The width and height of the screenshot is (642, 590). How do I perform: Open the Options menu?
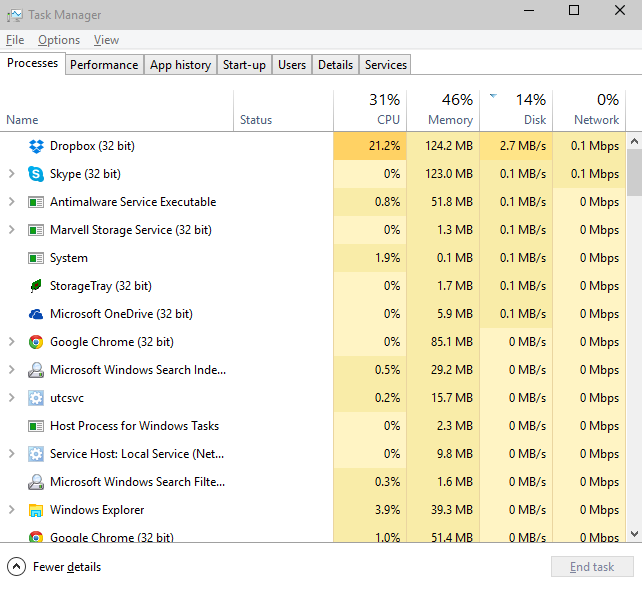point(59,40)
